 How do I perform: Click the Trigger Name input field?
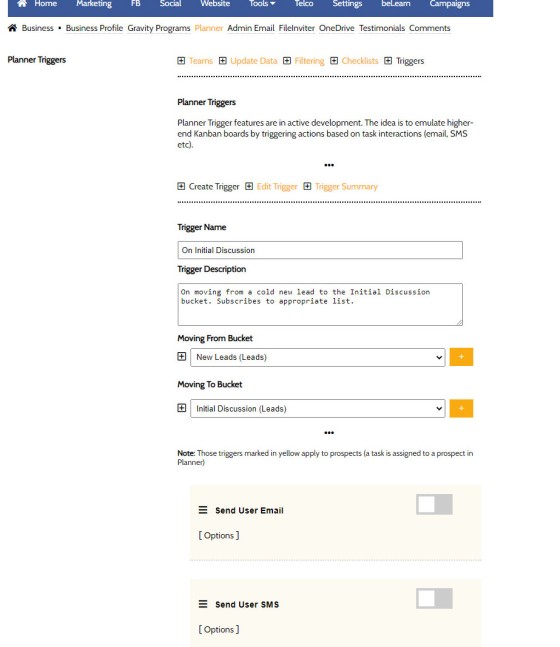320,250
